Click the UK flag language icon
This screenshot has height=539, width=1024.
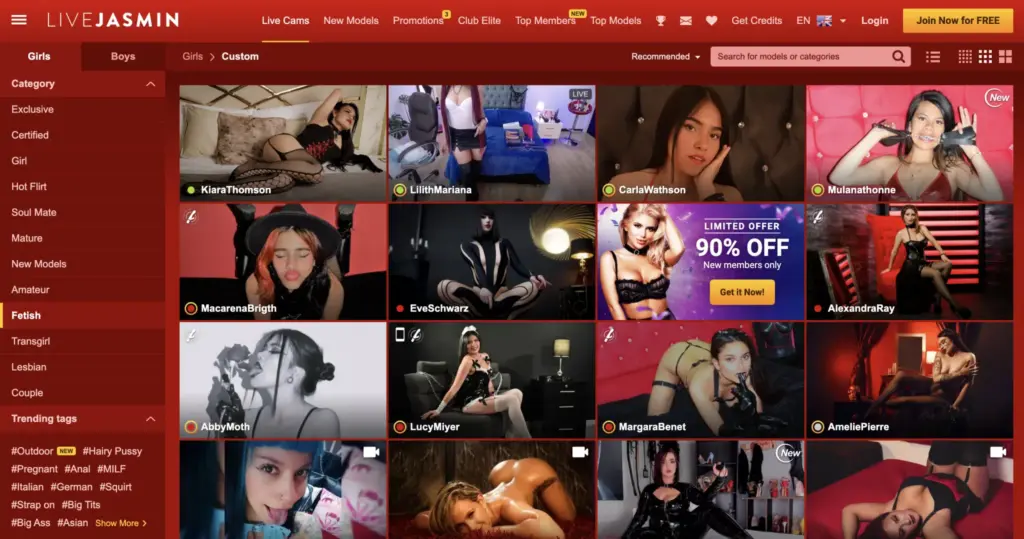824,21
